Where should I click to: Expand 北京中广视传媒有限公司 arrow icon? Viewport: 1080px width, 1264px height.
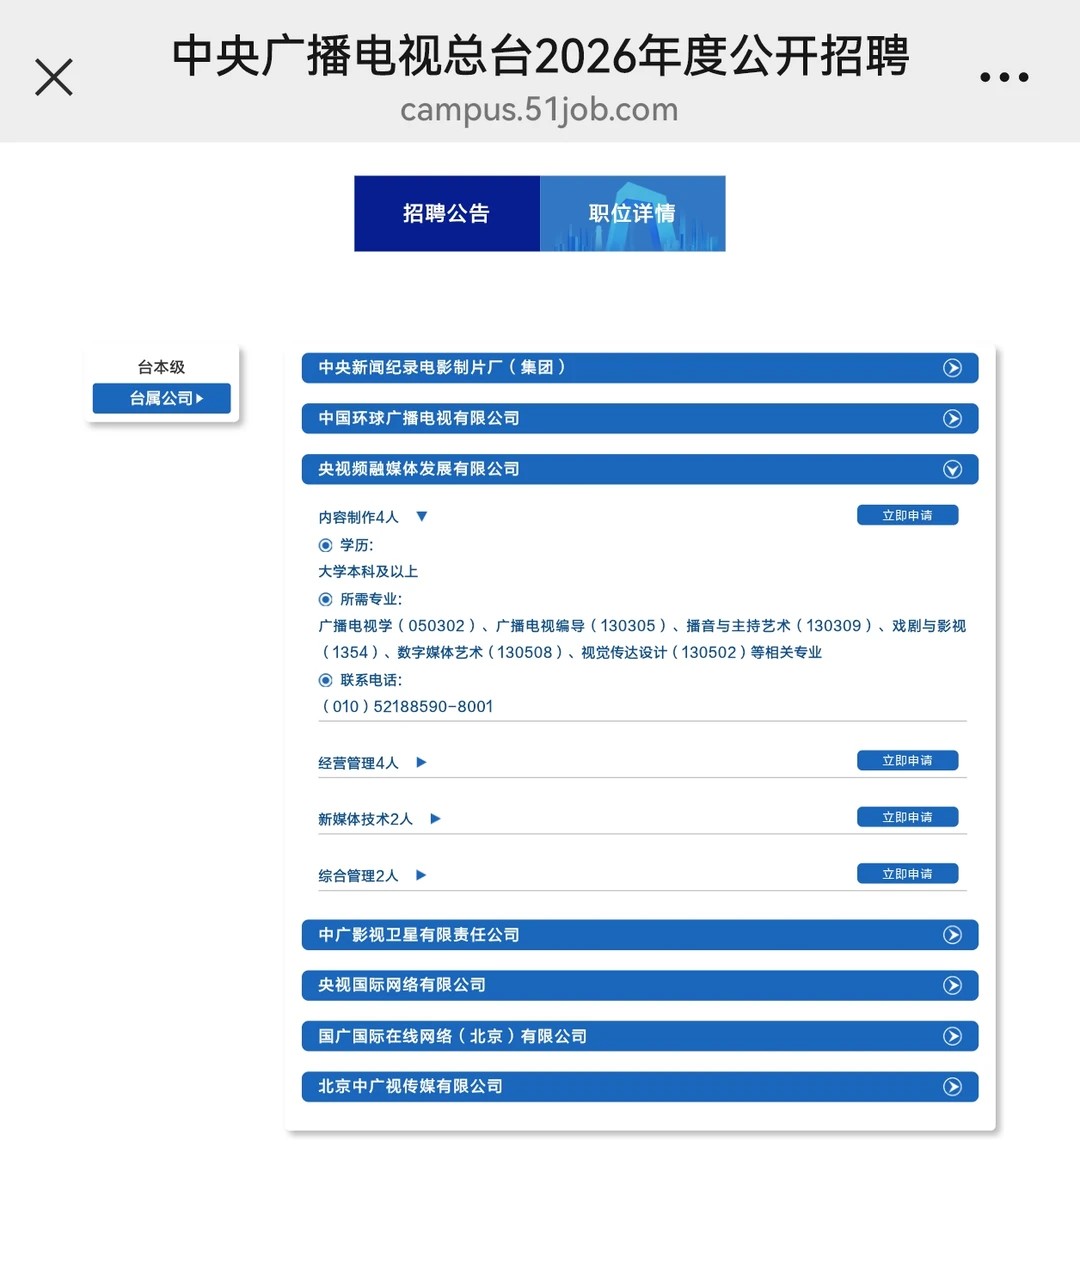(x=952, y=1087)
